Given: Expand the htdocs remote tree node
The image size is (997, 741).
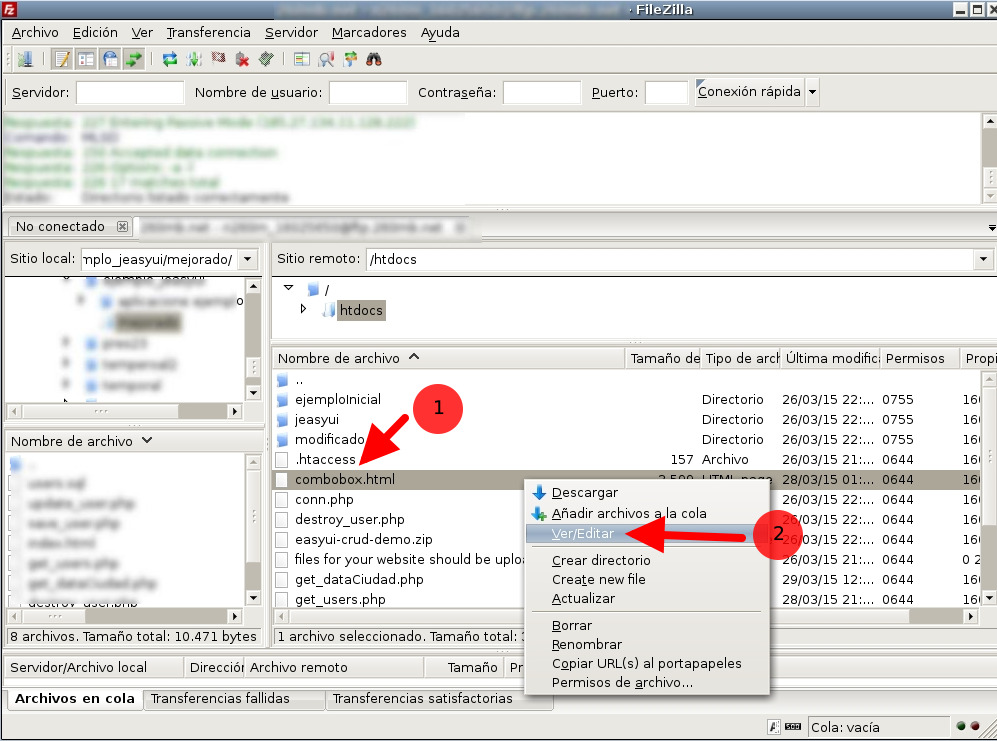Looking at the screenshot, I should [x=303, y=309].
